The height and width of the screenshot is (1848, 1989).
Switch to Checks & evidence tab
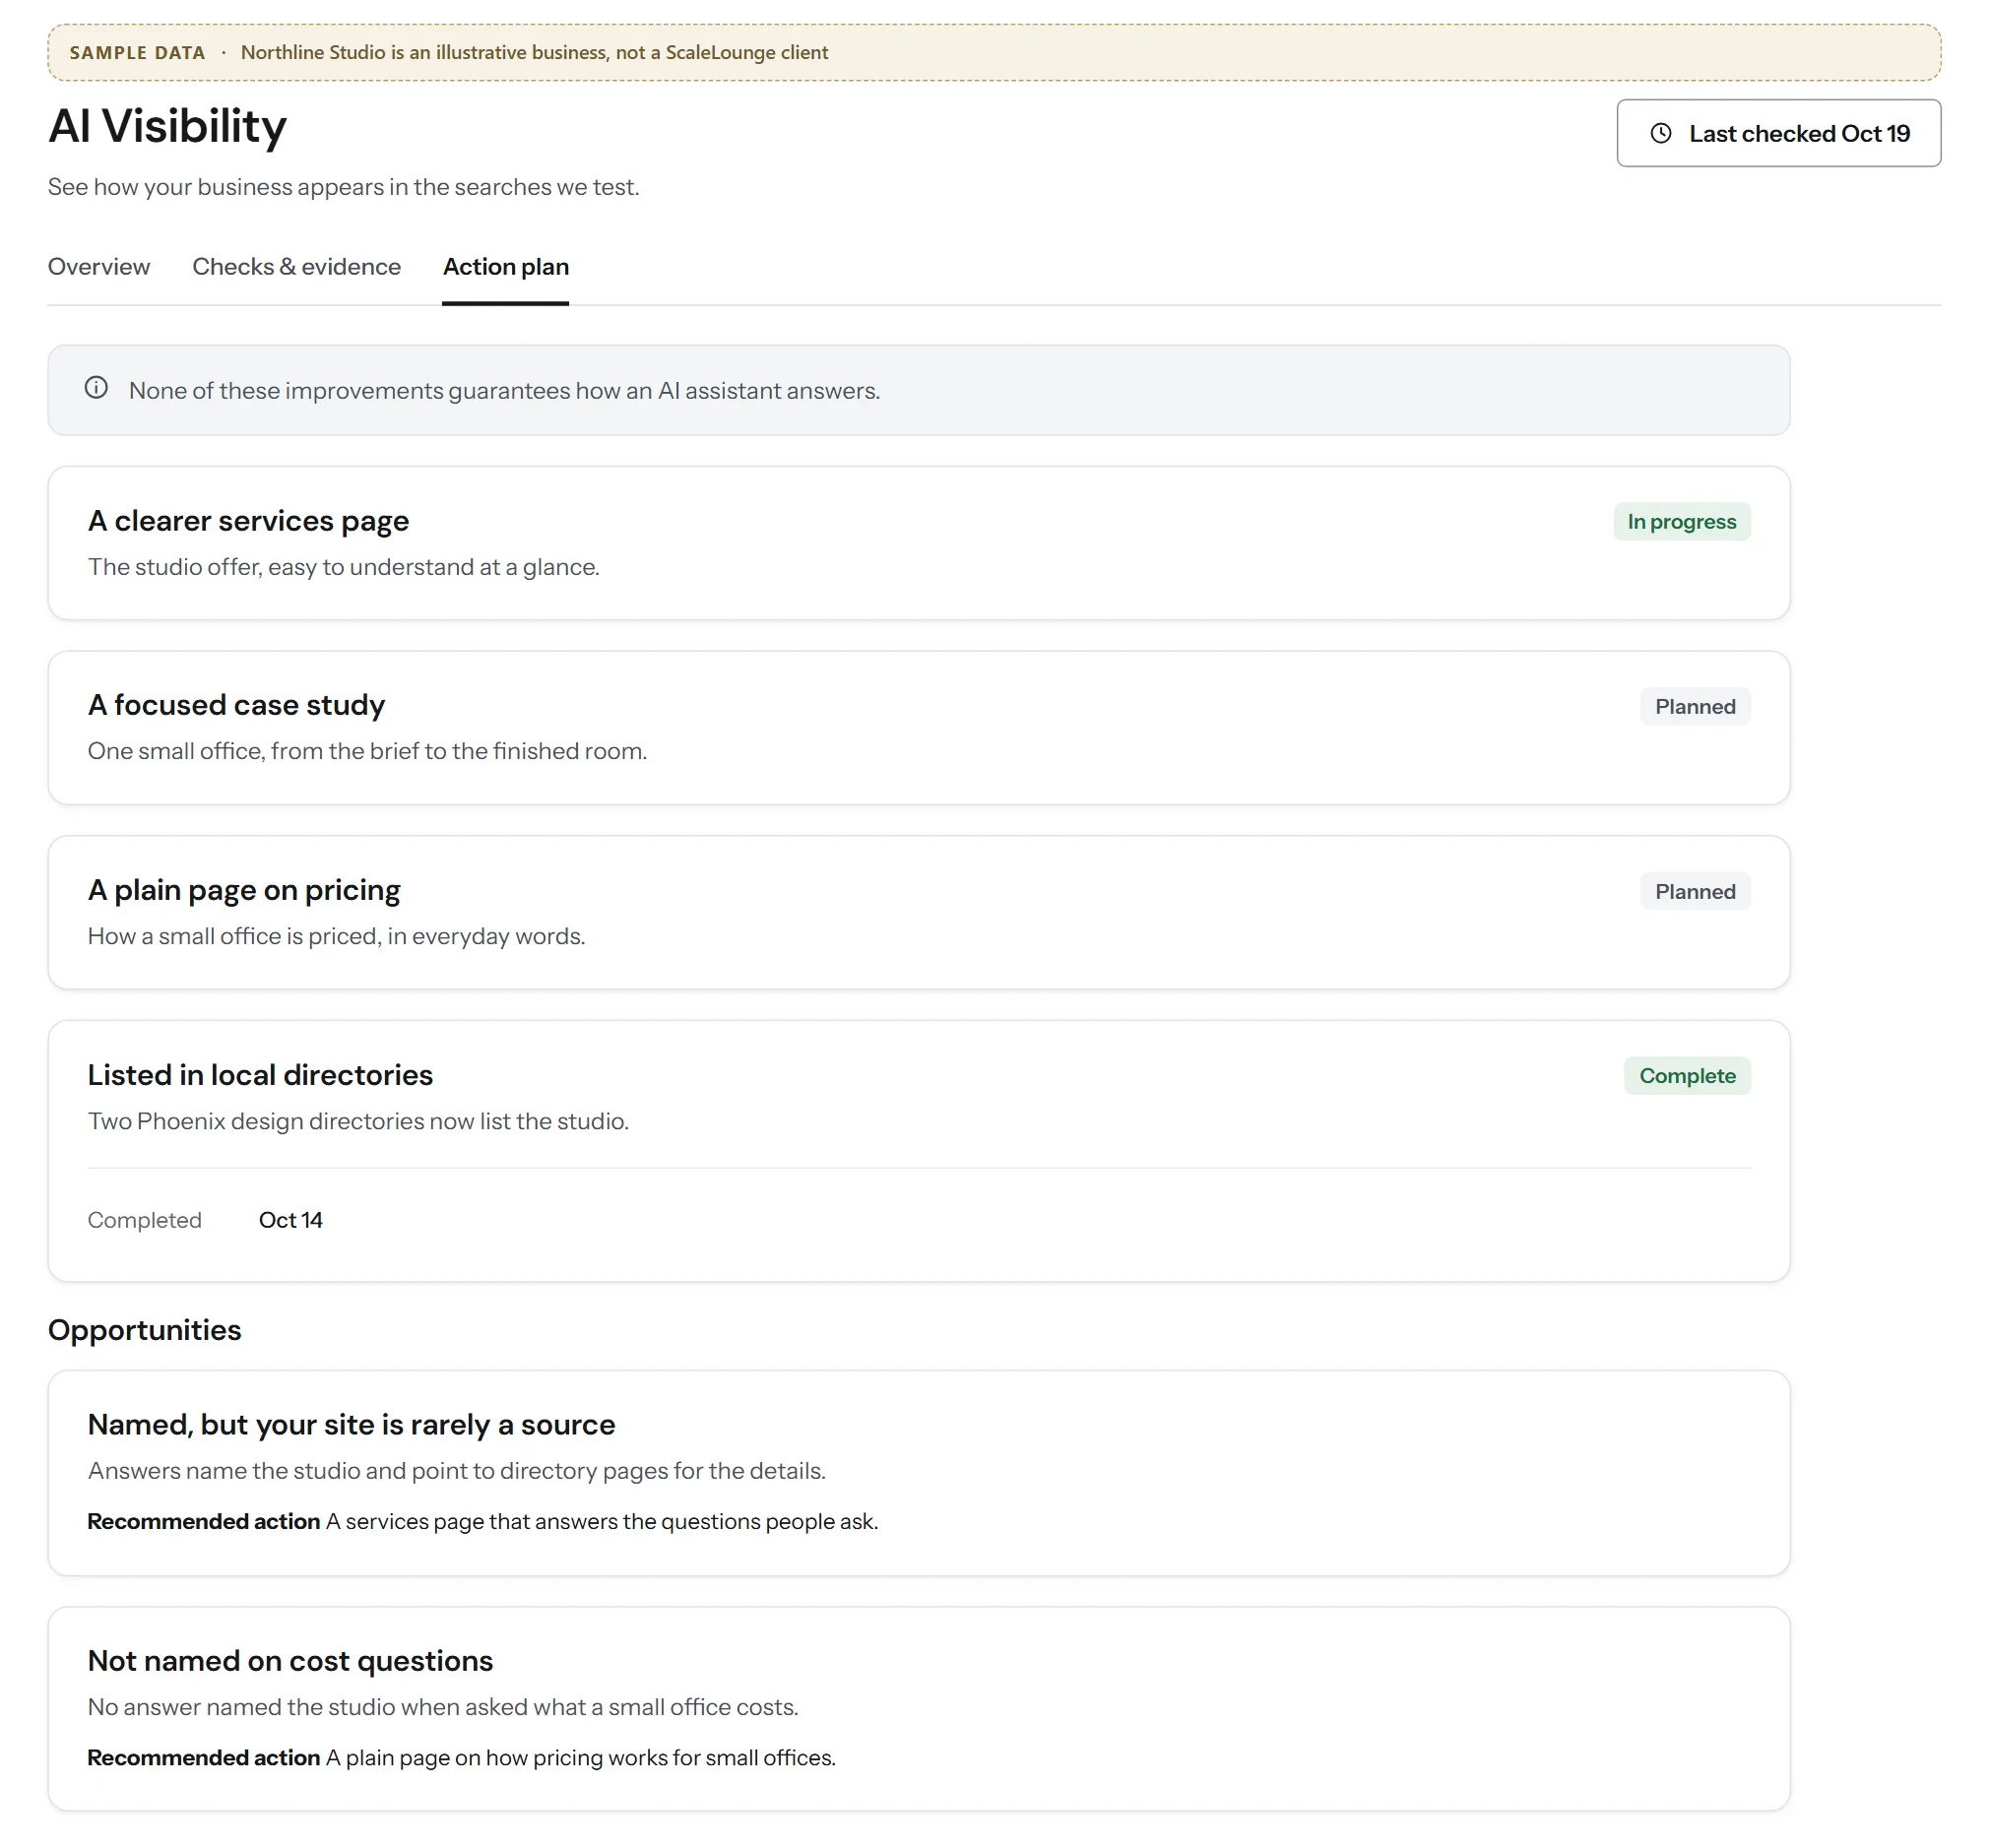tap(296, 267)
